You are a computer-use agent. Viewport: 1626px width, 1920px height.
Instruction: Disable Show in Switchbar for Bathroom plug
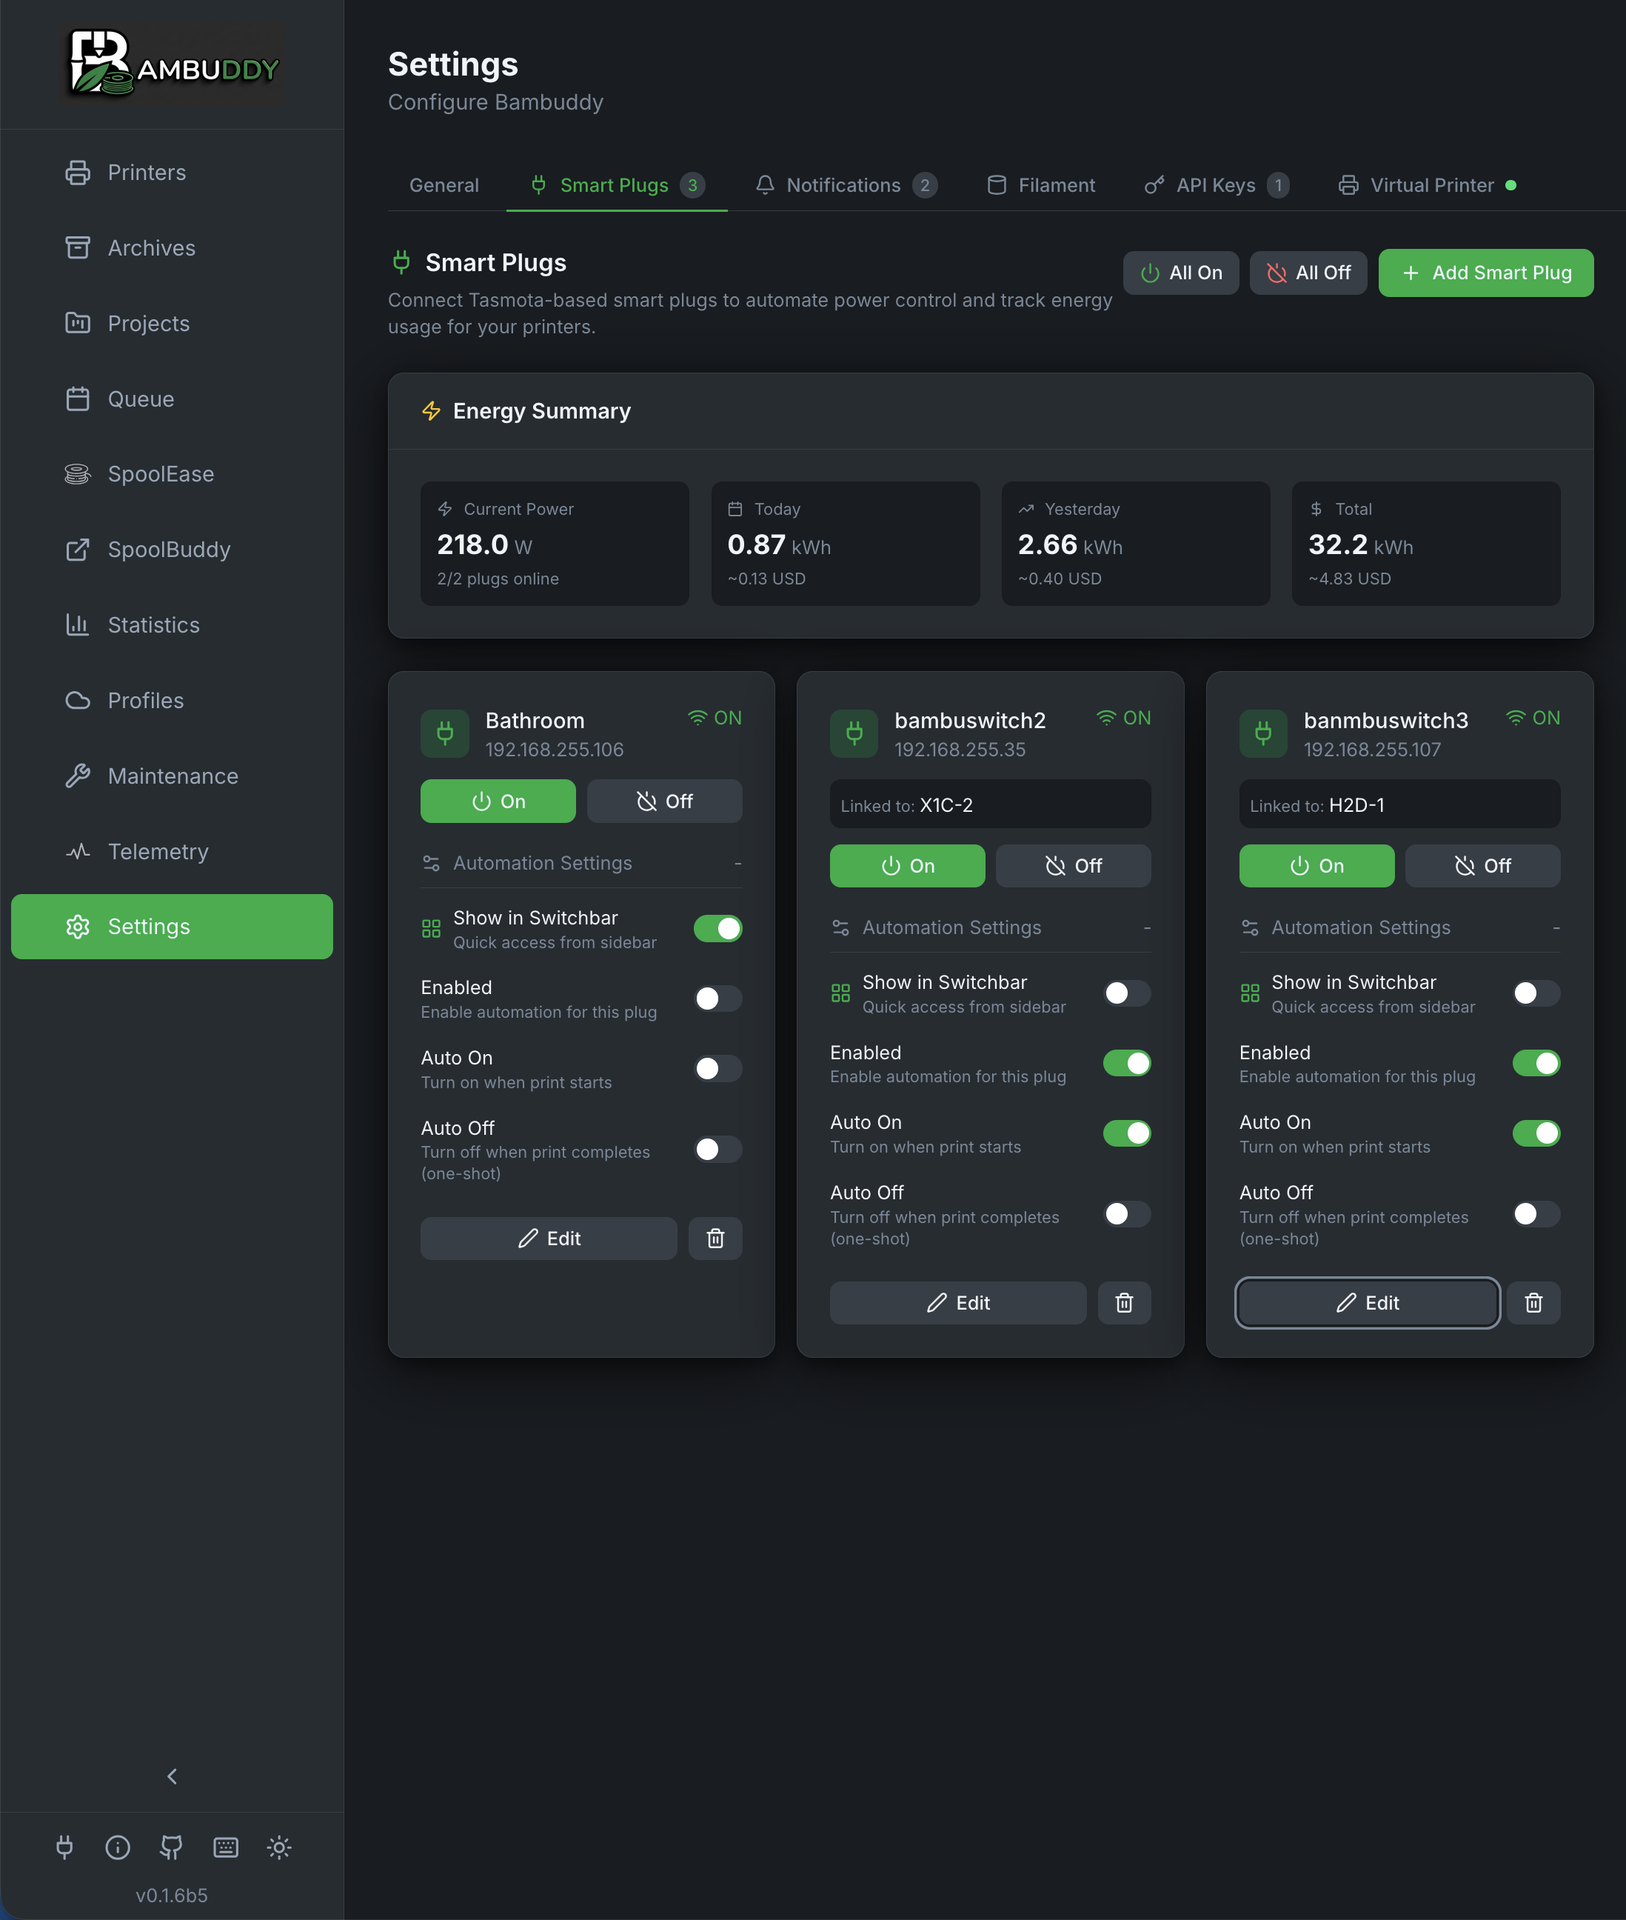(717, 928)
